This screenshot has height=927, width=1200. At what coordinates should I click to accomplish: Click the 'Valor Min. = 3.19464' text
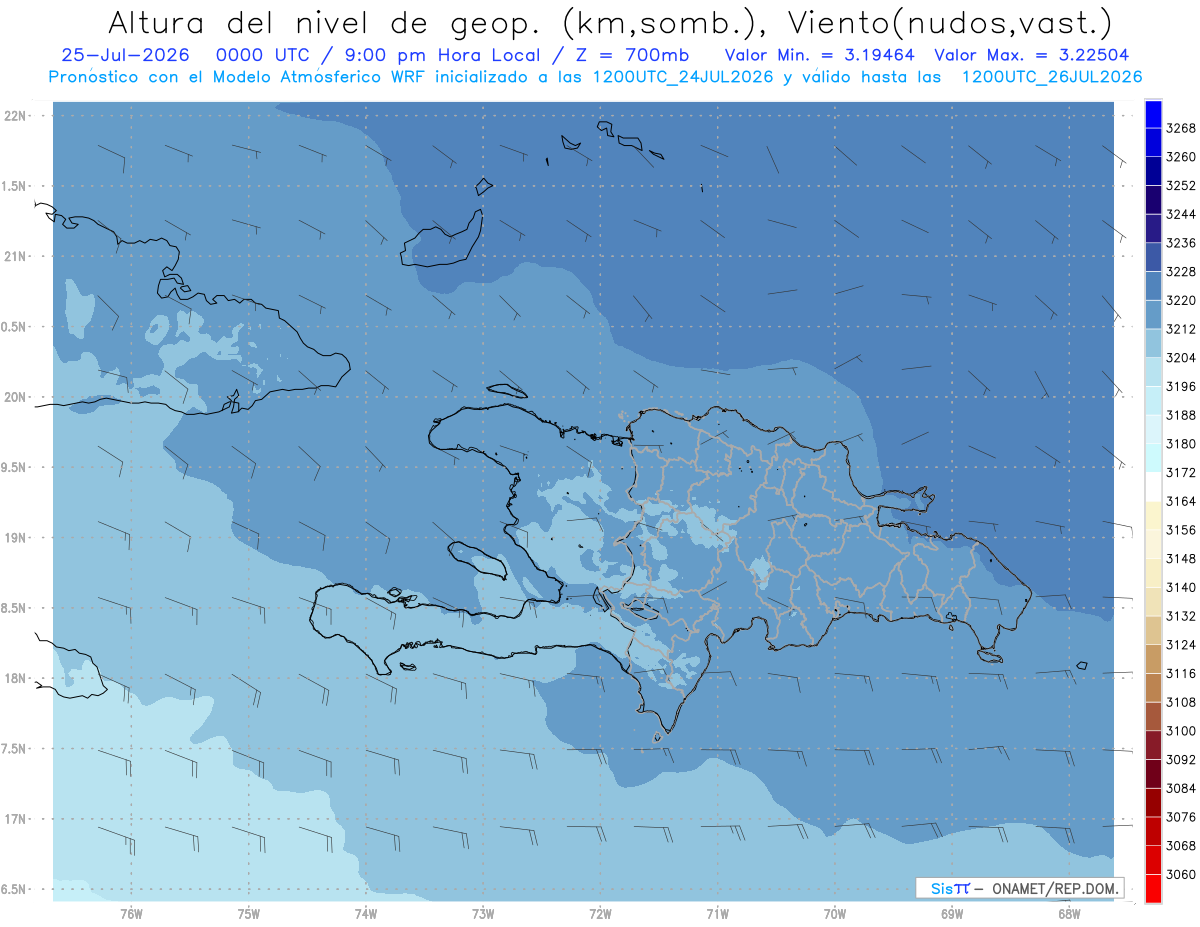[820, 56]
